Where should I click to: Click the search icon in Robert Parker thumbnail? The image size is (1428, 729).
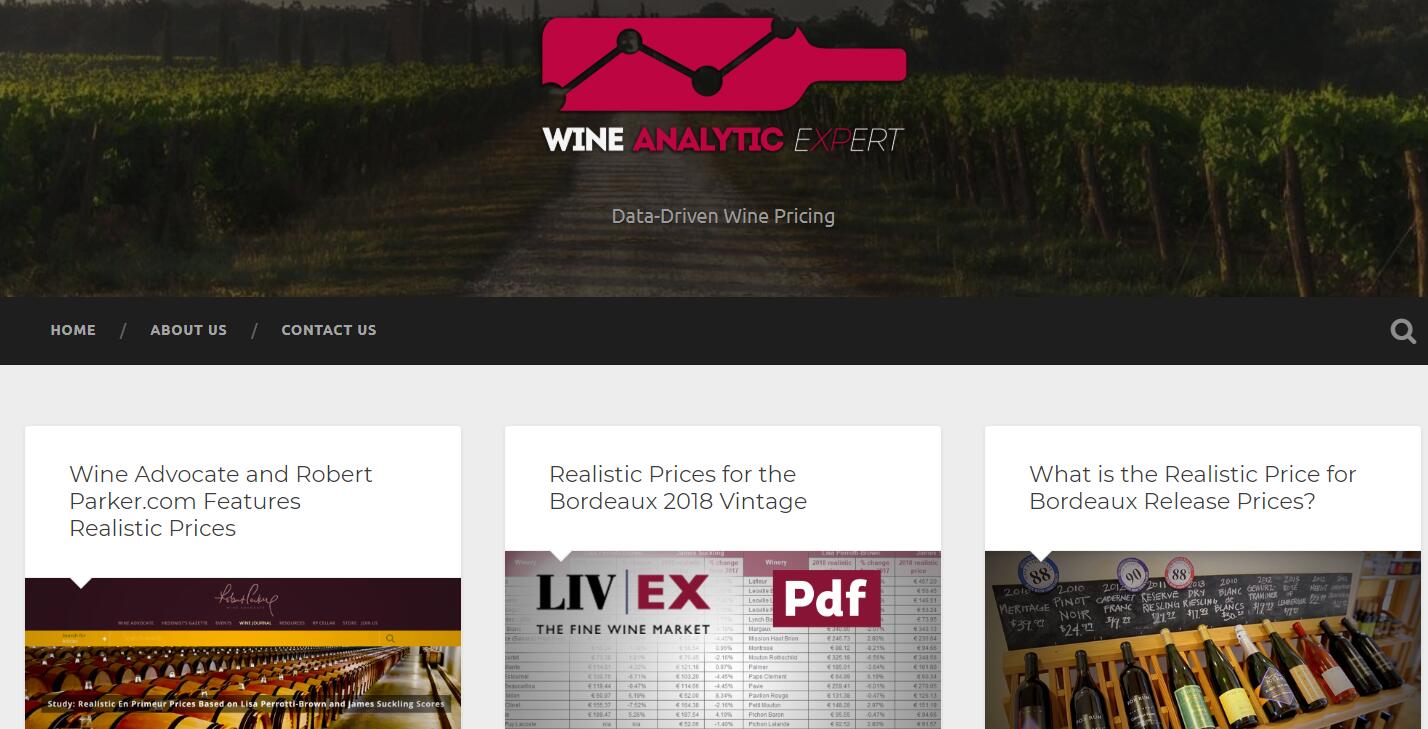coord(390,638)
